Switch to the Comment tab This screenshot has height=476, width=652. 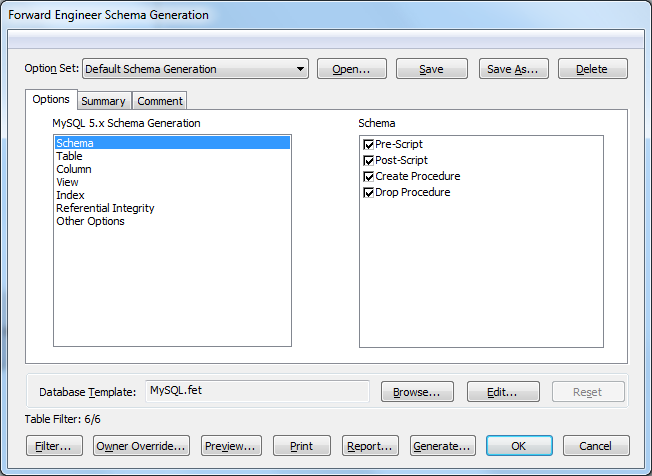pyautogui.click(x=160, y=101)
